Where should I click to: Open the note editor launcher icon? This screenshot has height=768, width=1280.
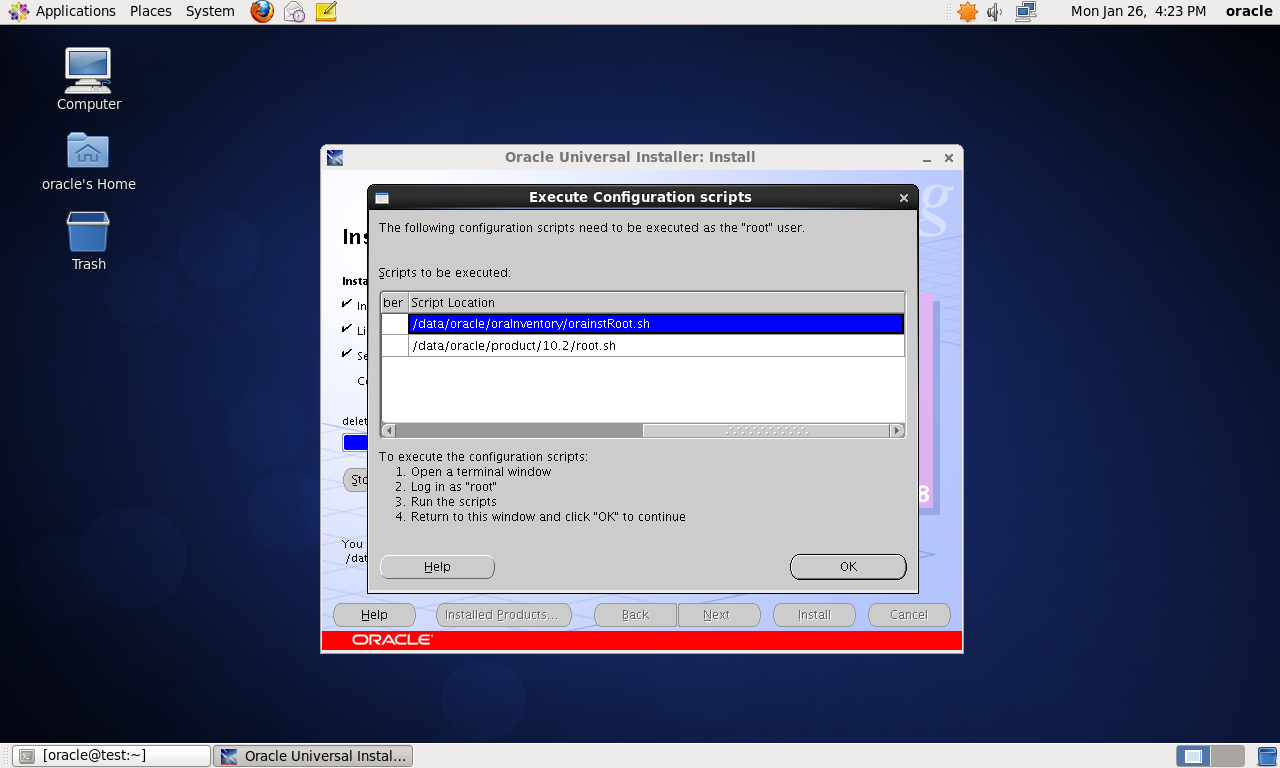(x=326, y=12)
